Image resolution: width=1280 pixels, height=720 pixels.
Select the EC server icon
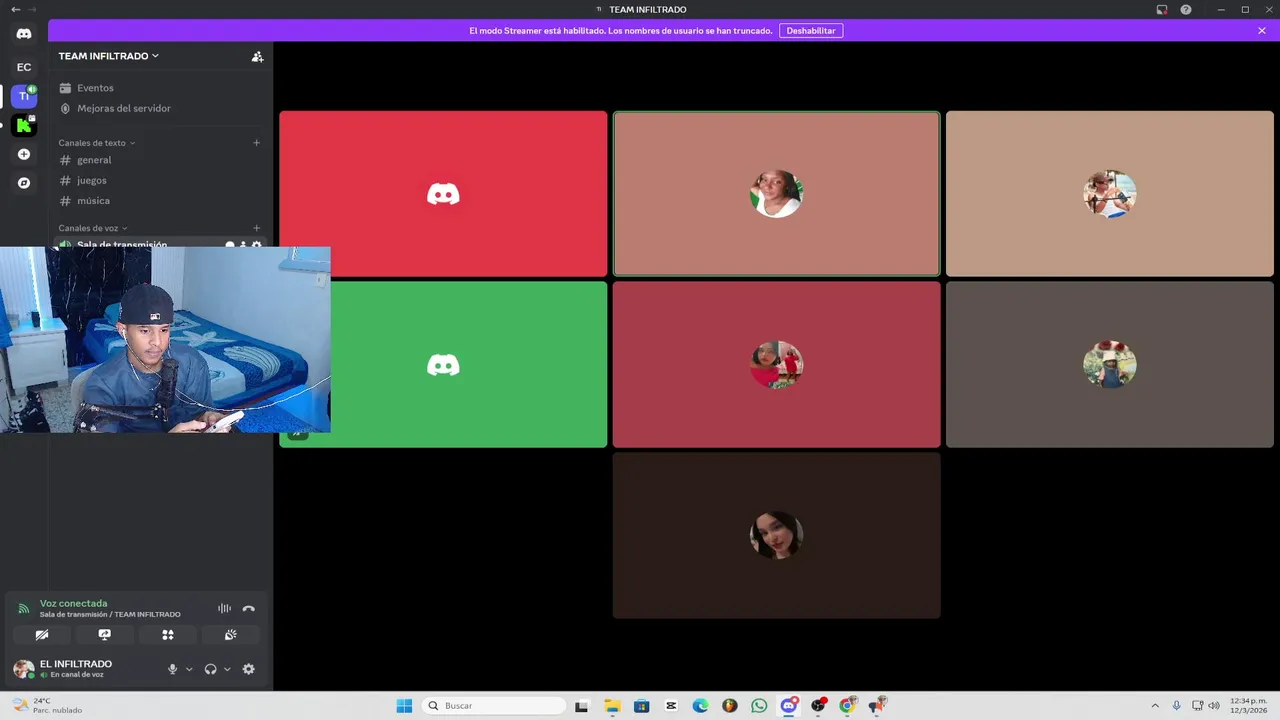[24, 67]
